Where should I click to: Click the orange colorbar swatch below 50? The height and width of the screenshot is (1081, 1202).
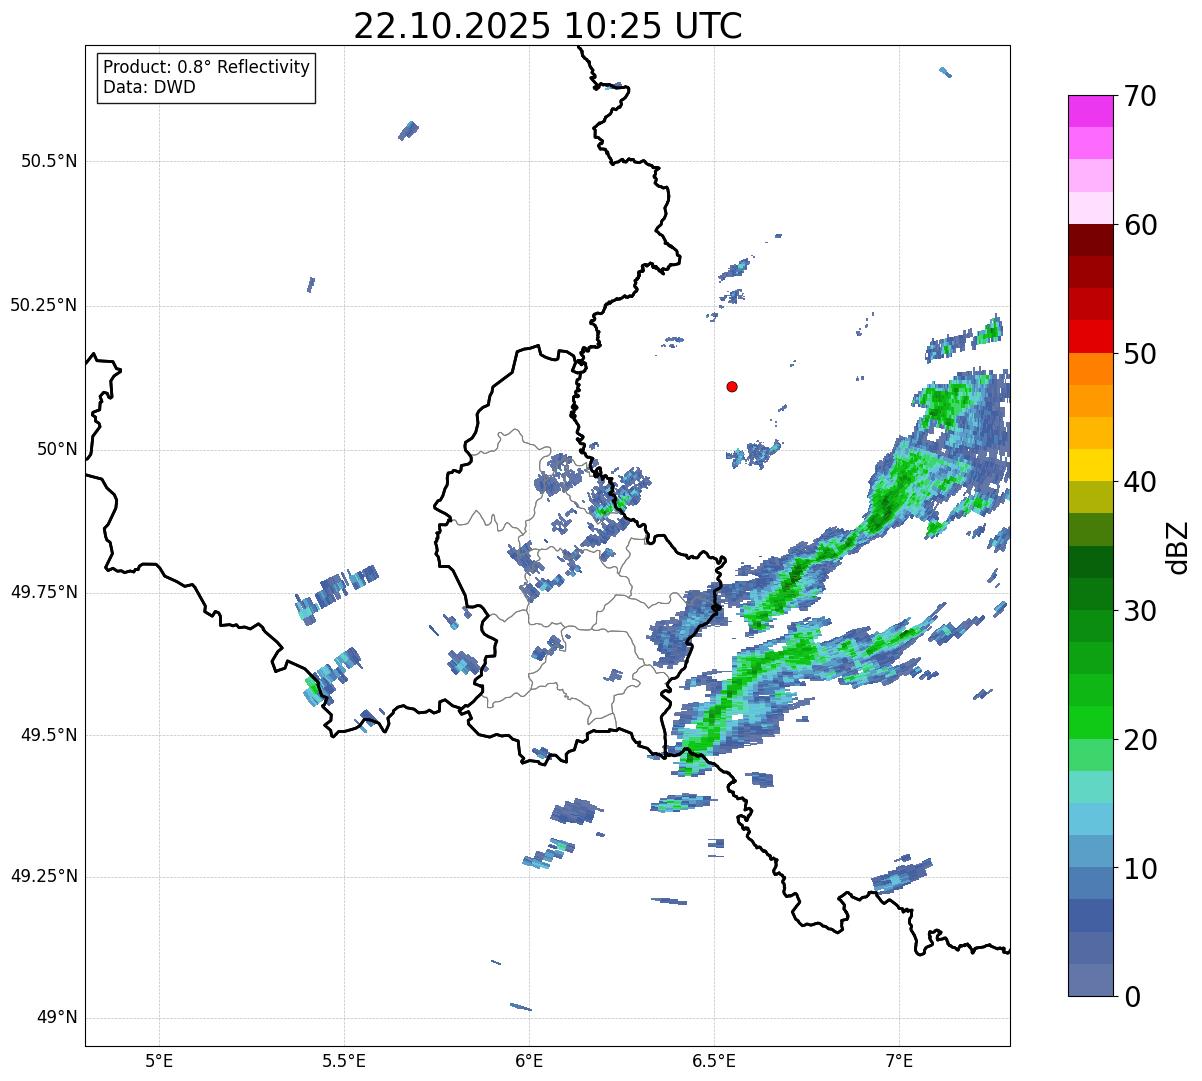pos(1091,369)
